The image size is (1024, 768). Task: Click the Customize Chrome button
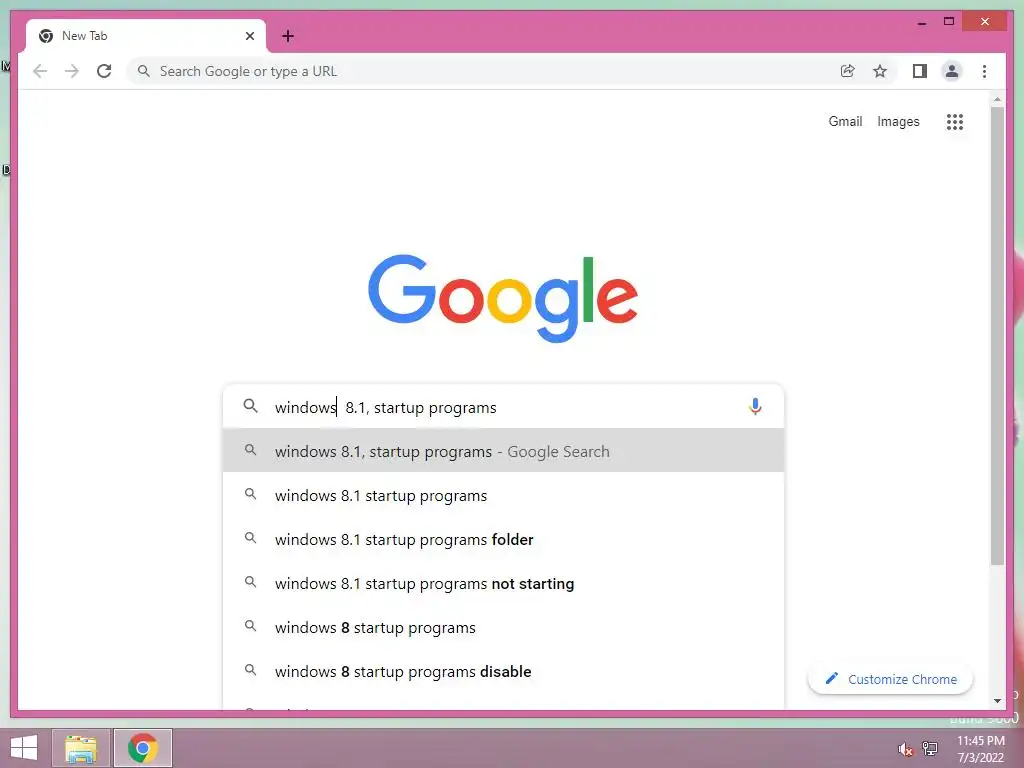pyautogui.click(x=890, y=679)
